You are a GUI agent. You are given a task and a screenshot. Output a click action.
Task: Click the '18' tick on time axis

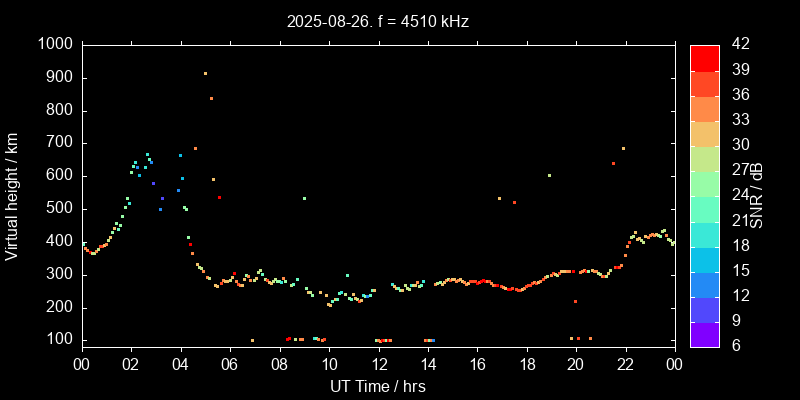526,365
